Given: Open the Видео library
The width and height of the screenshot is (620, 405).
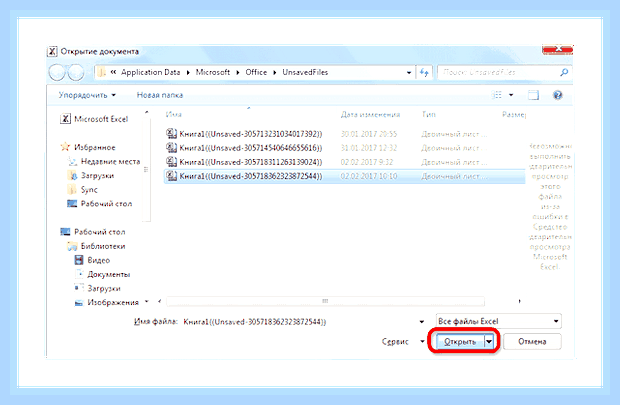Looking at the screenshot, I should point(93,260).
